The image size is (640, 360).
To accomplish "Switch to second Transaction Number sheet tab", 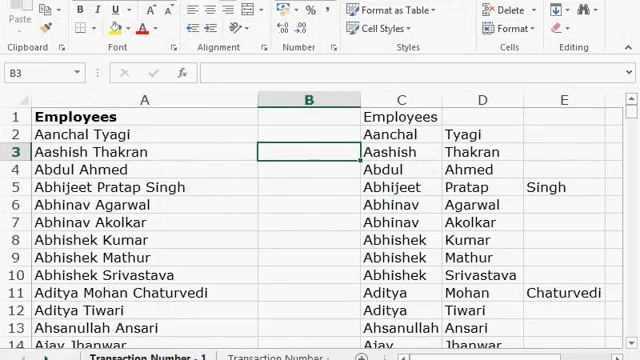I will click(279, 357).
